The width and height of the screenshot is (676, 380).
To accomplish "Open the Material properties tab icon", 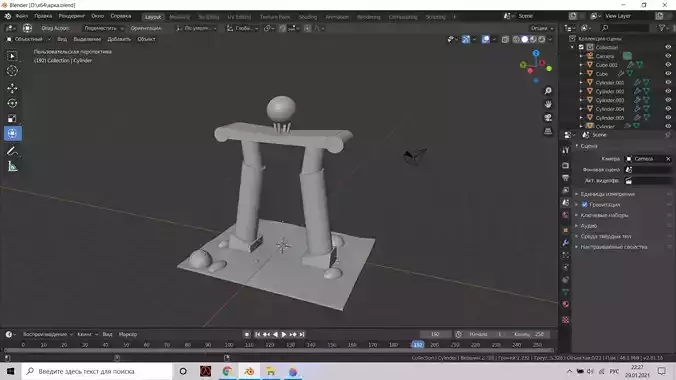I will coord(566,305).
